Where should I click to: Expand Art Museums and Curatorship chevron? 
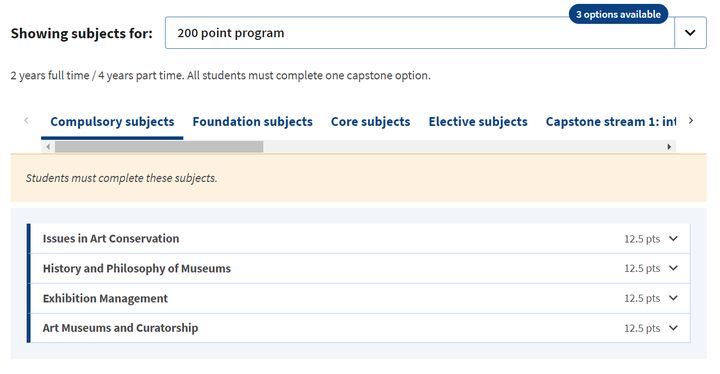coord(673,328)
